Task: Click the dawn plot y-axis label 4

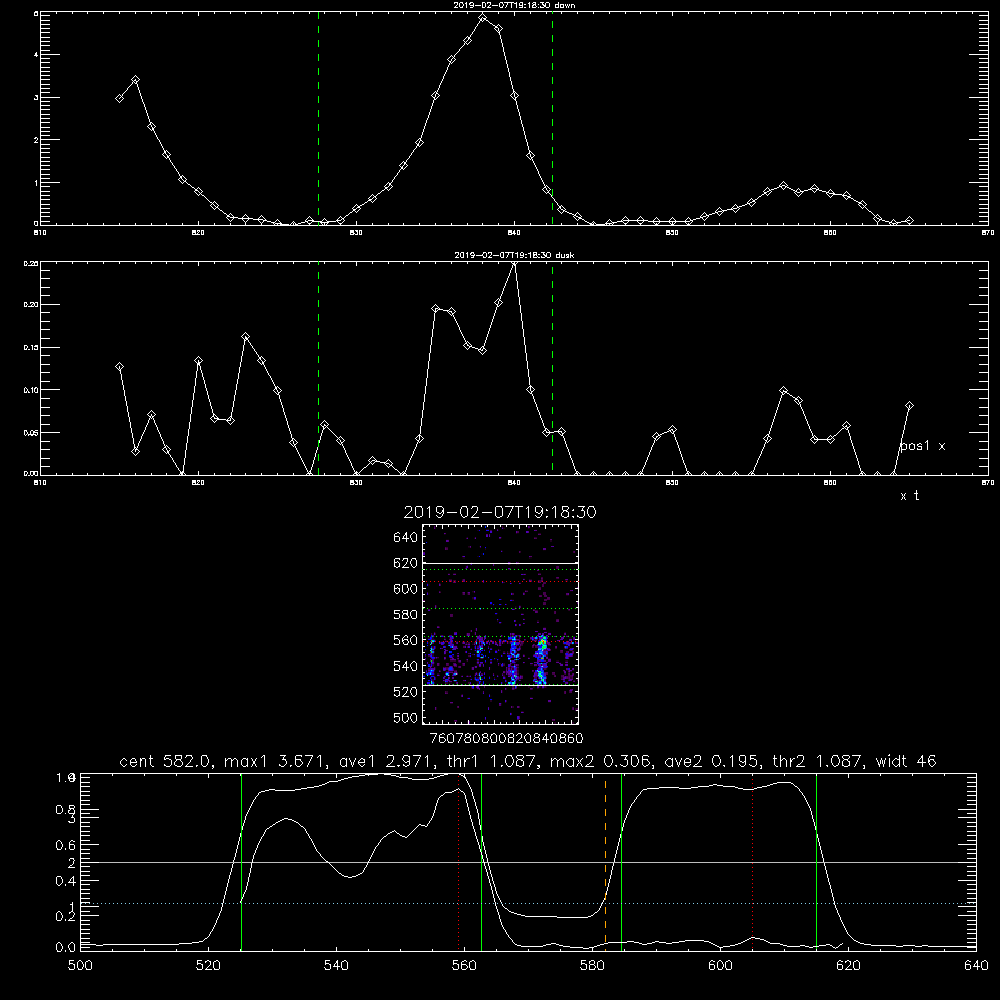Action: click(36, 55)
